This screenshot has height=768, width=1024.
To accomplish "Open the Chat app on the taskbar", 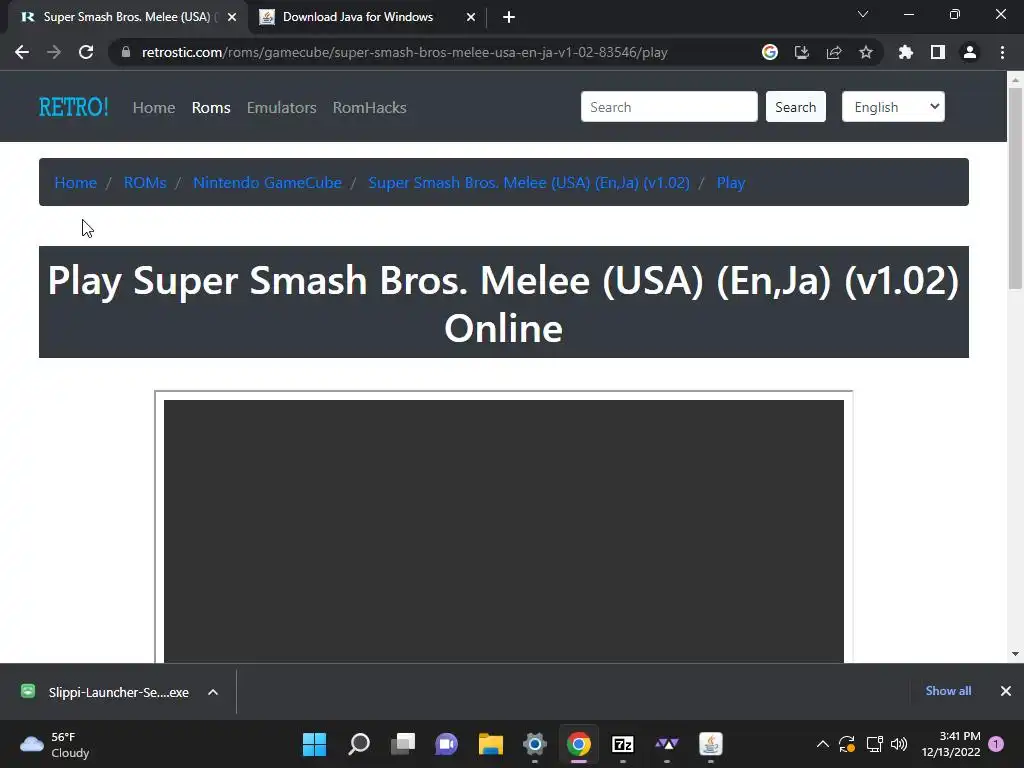I will coord(447,744).
